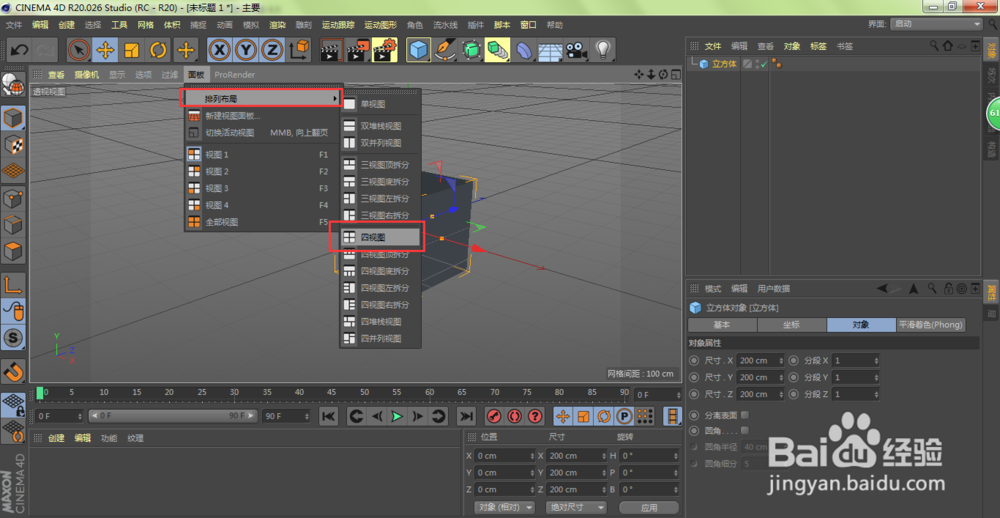Select 全部视图 menu entry
1000x518 pixels.
coord(263,222)
